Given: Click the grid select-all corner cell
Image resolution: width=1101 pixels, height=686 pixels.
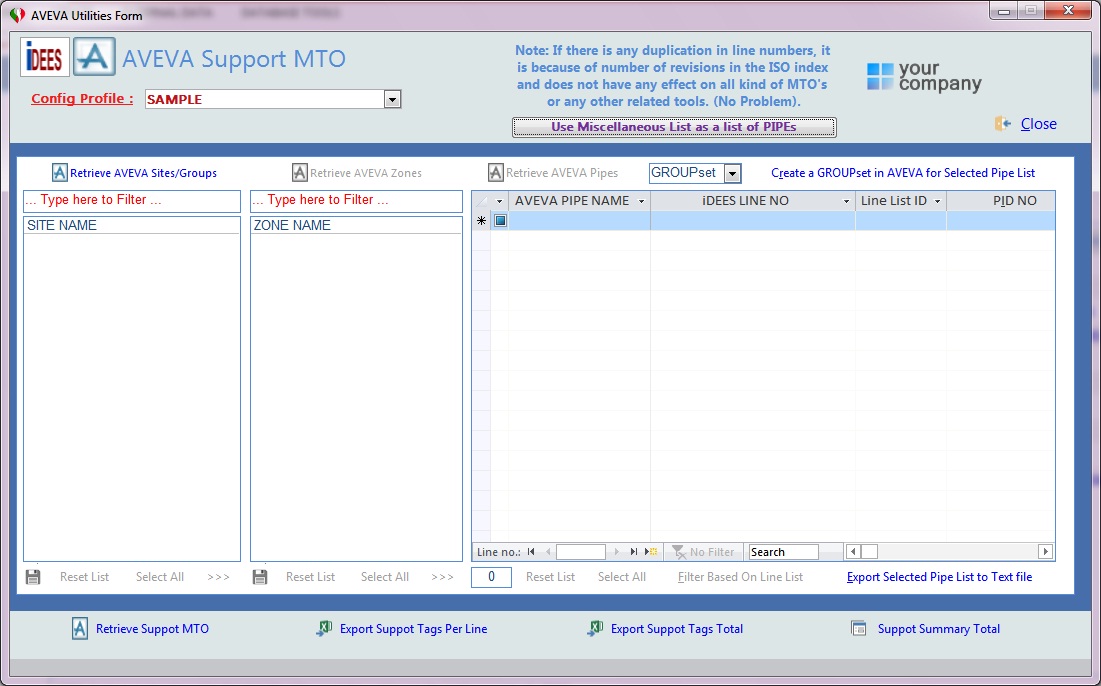Looking at the screenshot, I should [x=481, y=201].
